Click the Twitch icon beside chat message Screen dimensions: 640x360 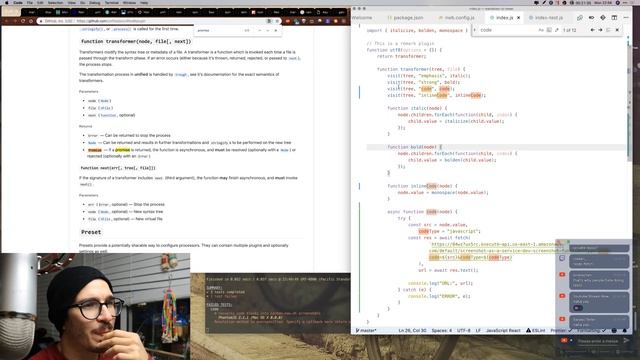562,258
